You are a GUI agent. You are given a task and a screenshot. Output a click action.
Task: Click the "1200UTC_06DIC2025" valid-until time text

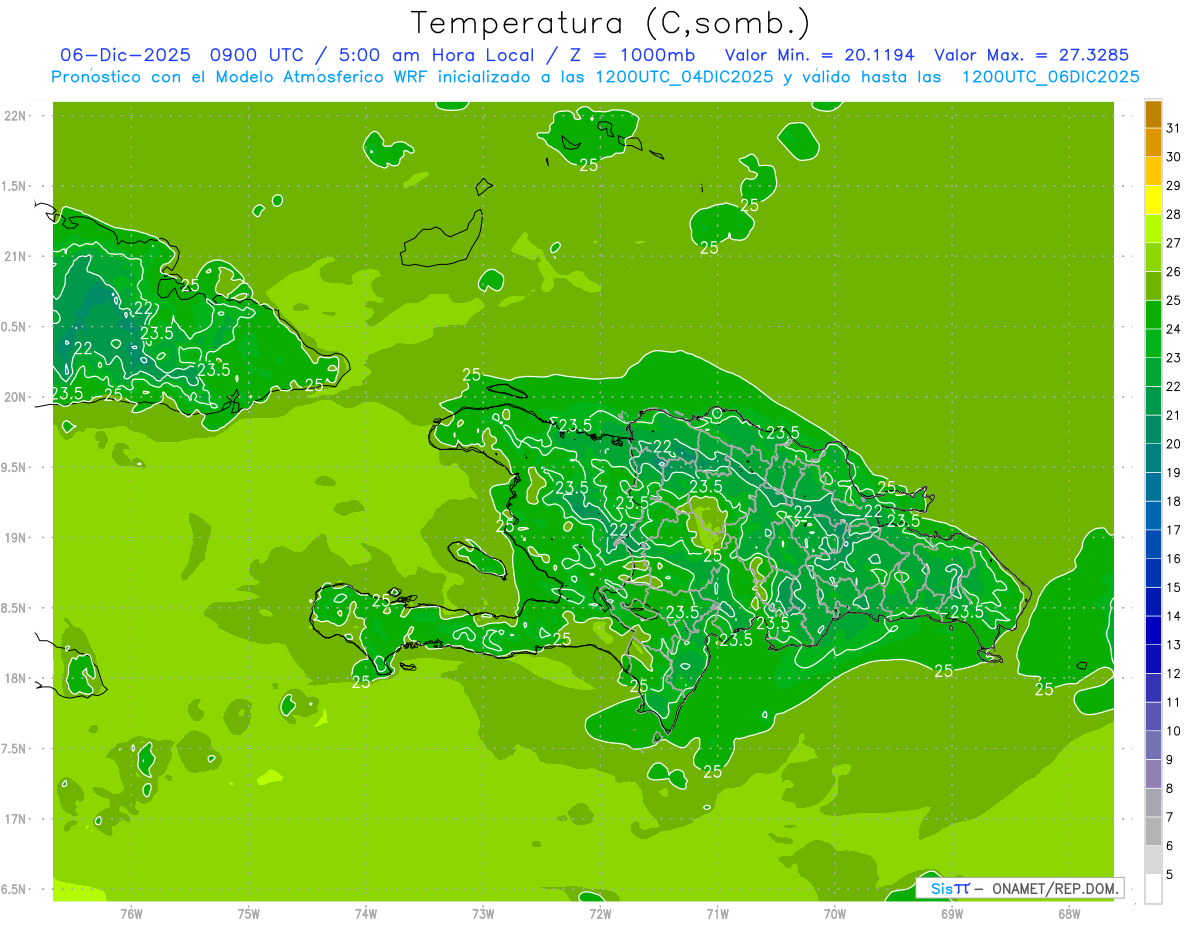1050,77
